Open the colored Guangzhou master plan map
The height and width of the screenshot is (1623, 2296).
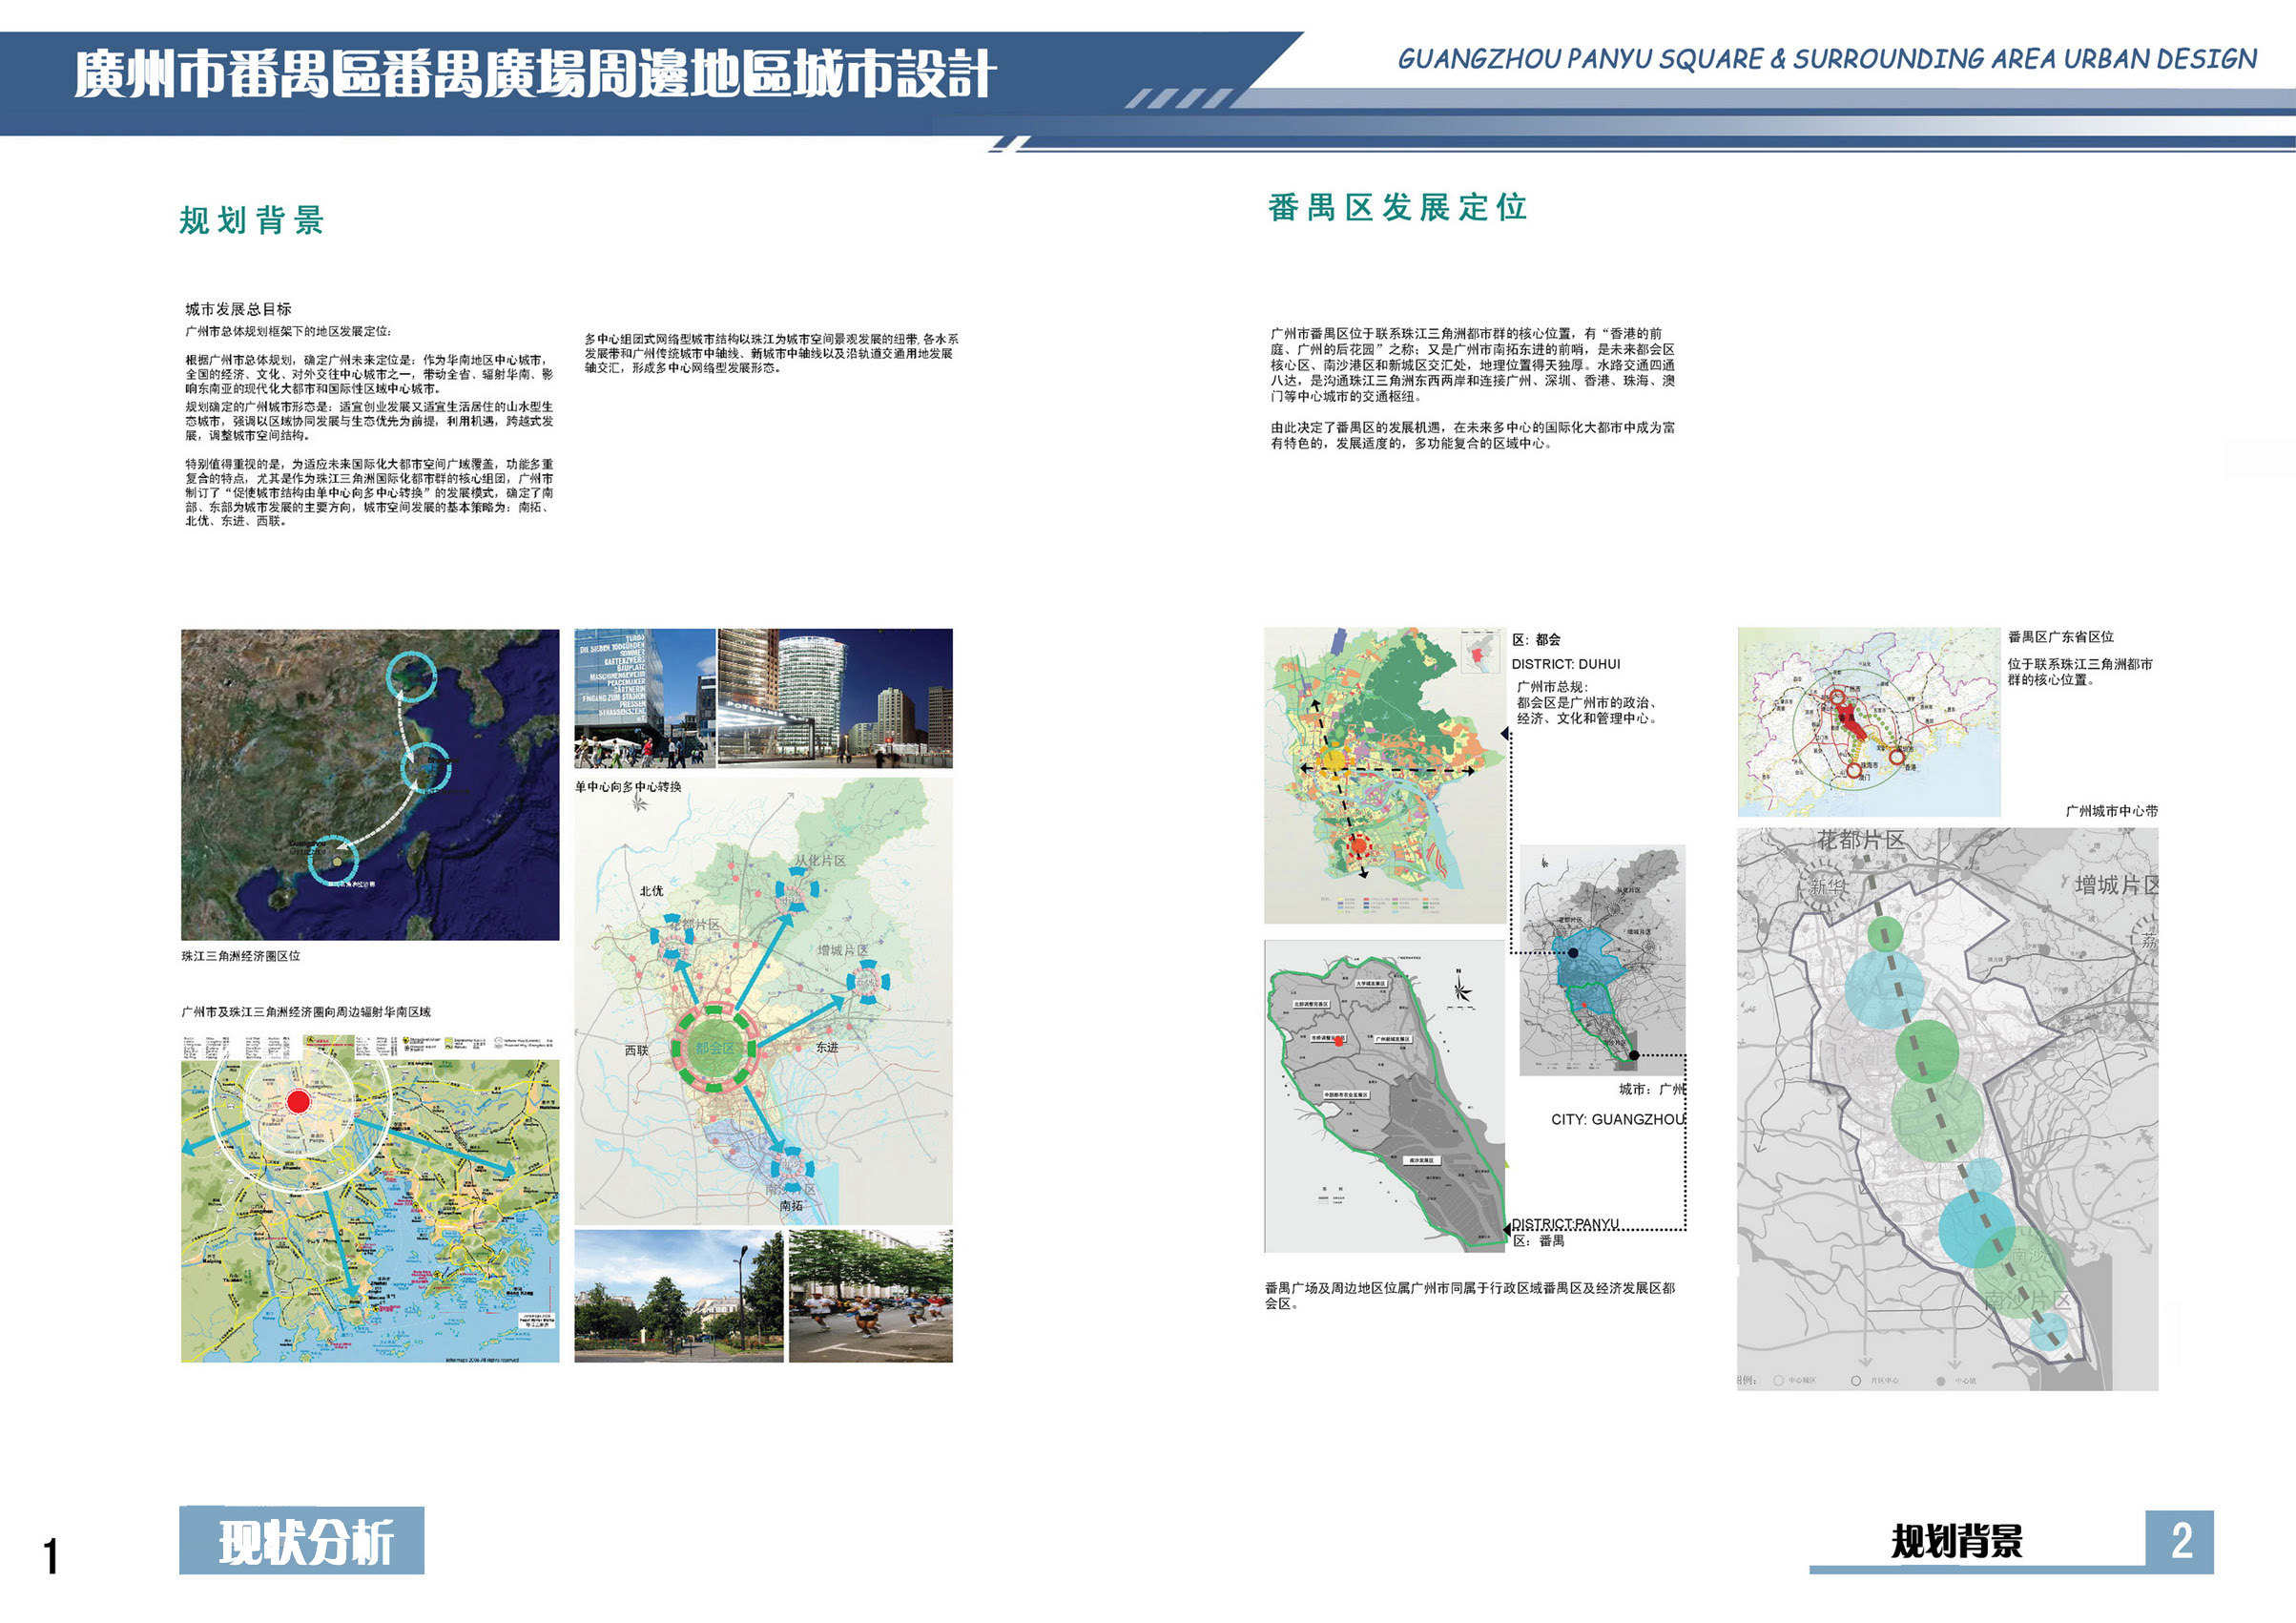(1385, 775)
